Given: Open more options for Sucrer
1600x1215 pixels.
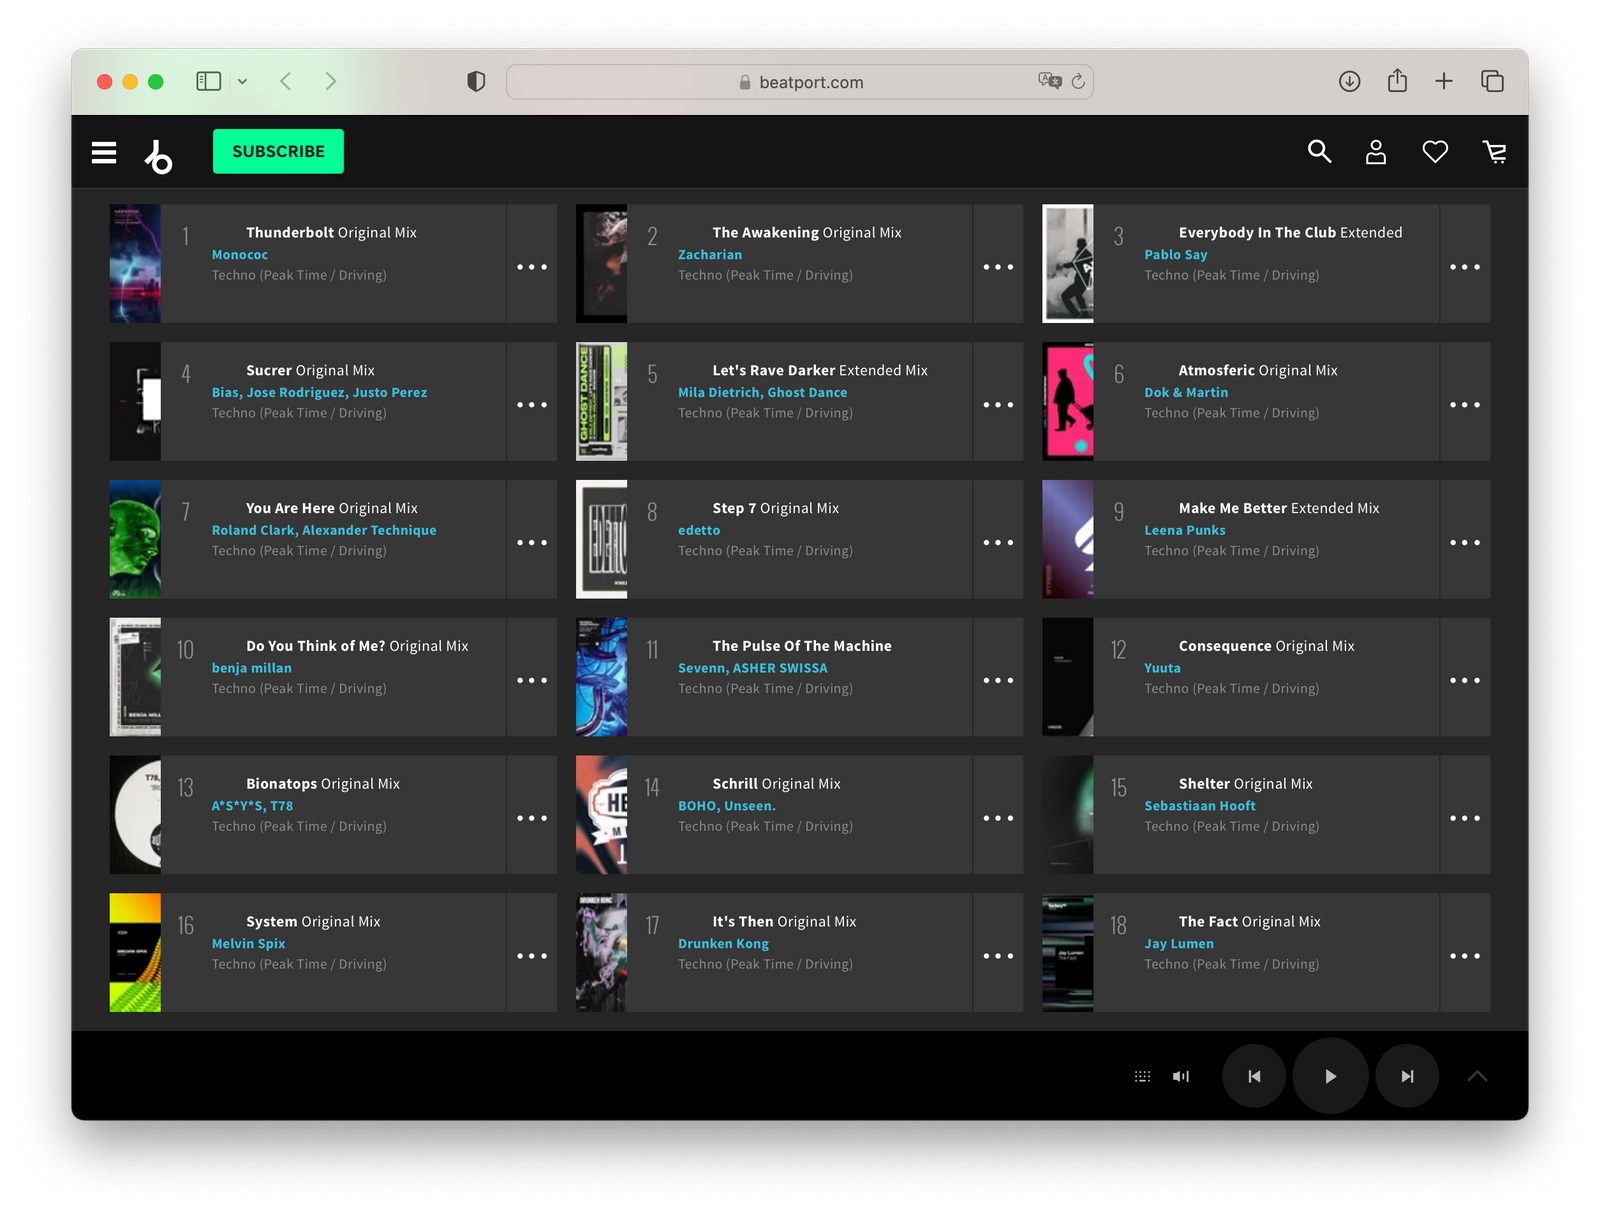Looking at the screenshot, I should (532, 405).
